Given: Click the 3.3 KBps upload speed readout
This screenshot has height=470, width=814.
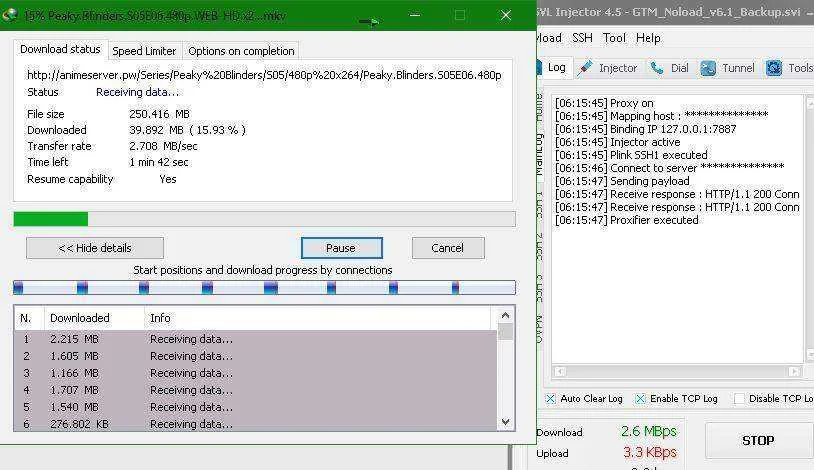Looking at the screenshot, I should (x=650, y=453).
